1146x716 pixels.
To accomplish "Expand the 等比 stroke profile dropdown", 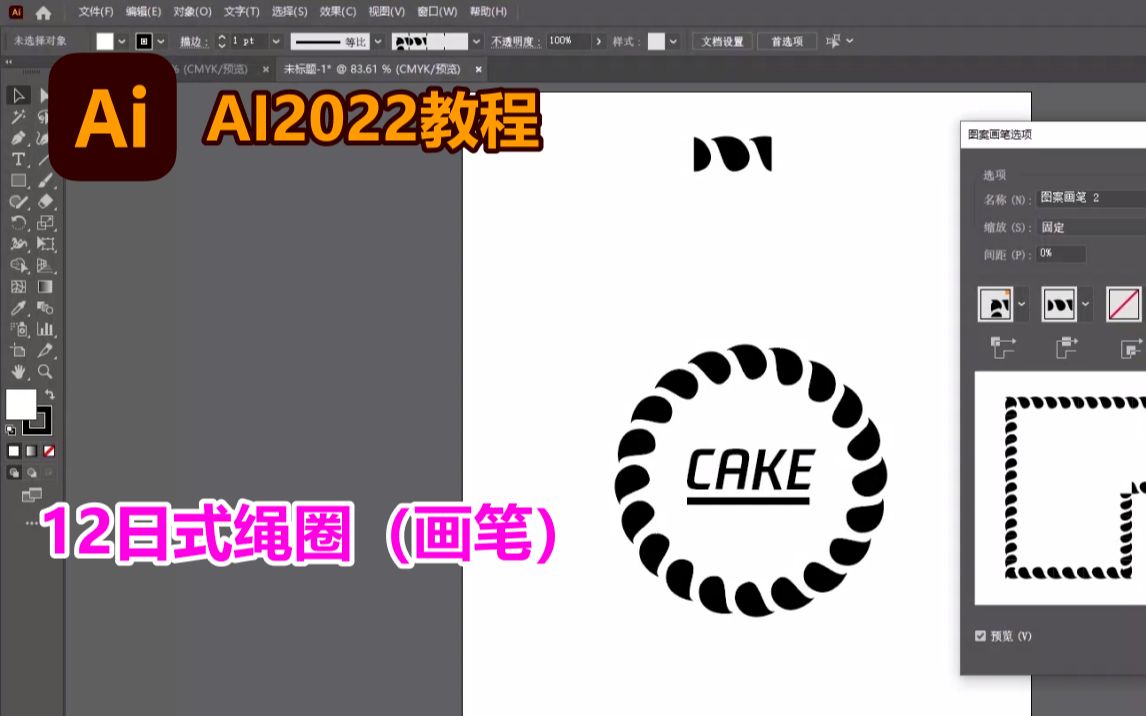I will pos(377,41).
